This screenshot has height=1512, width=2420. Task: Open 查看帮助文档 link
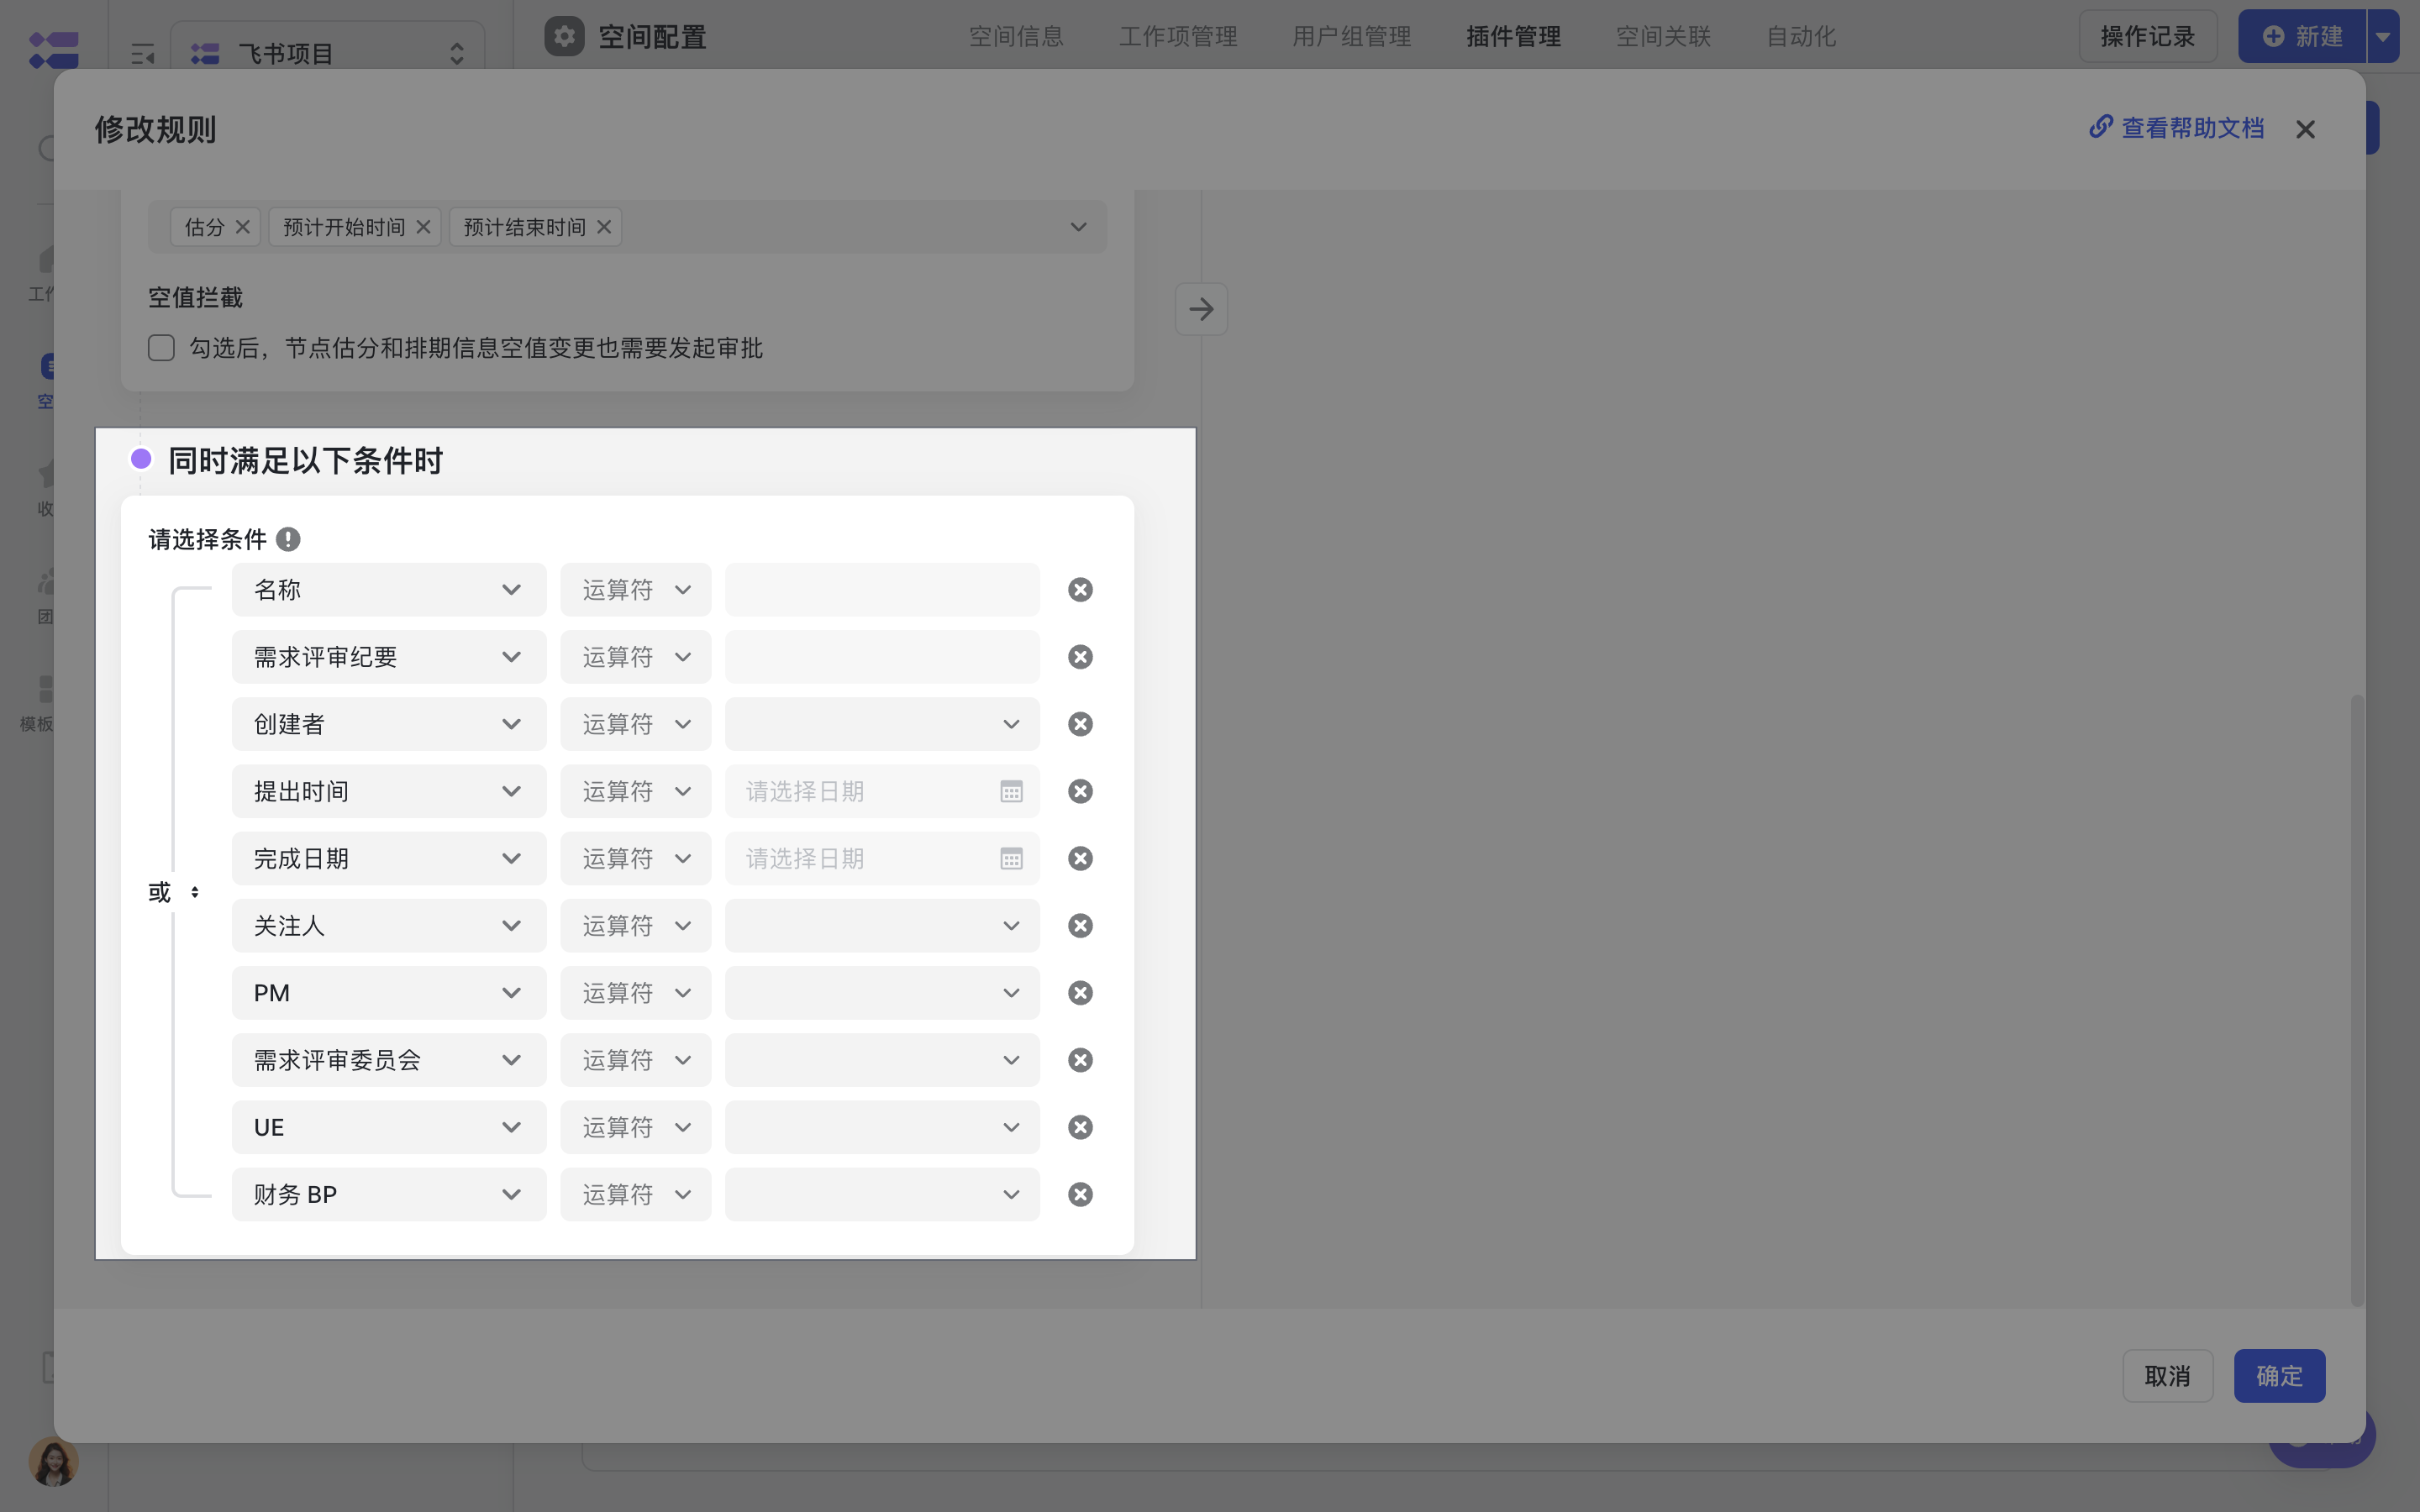tap(2177, 128)
